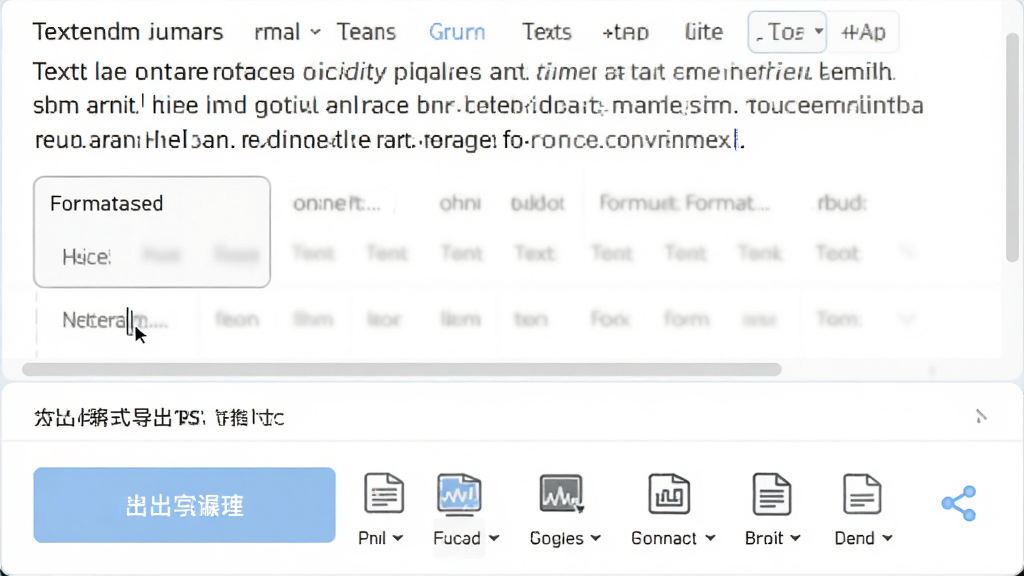Screen dimensions: 1024x576
Task: Click the vertical scrollbar on right edge
Action: 1012,147
